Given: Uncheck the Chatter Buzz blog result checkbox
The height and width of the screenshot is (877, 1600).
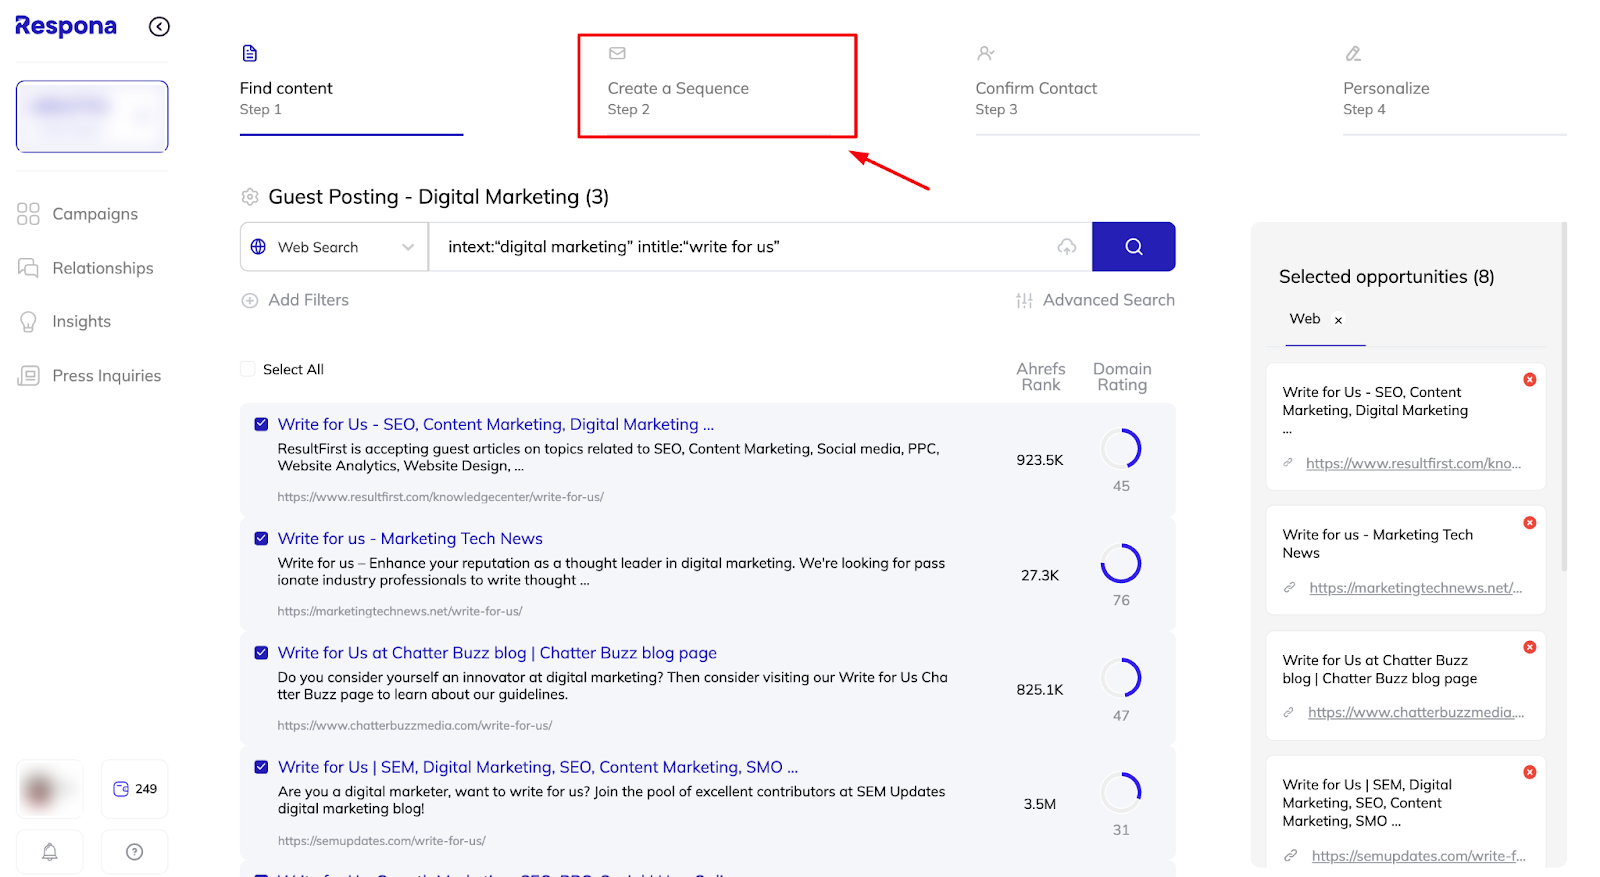Looking at the screenshot, I should [x=261, y=653].
